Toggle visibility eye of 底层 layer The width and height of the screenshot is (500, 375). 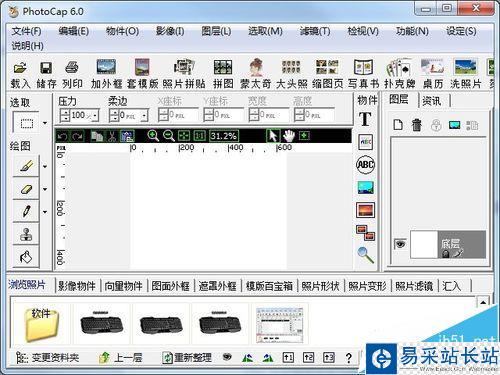pyautogui.click(x=400, y=244)
